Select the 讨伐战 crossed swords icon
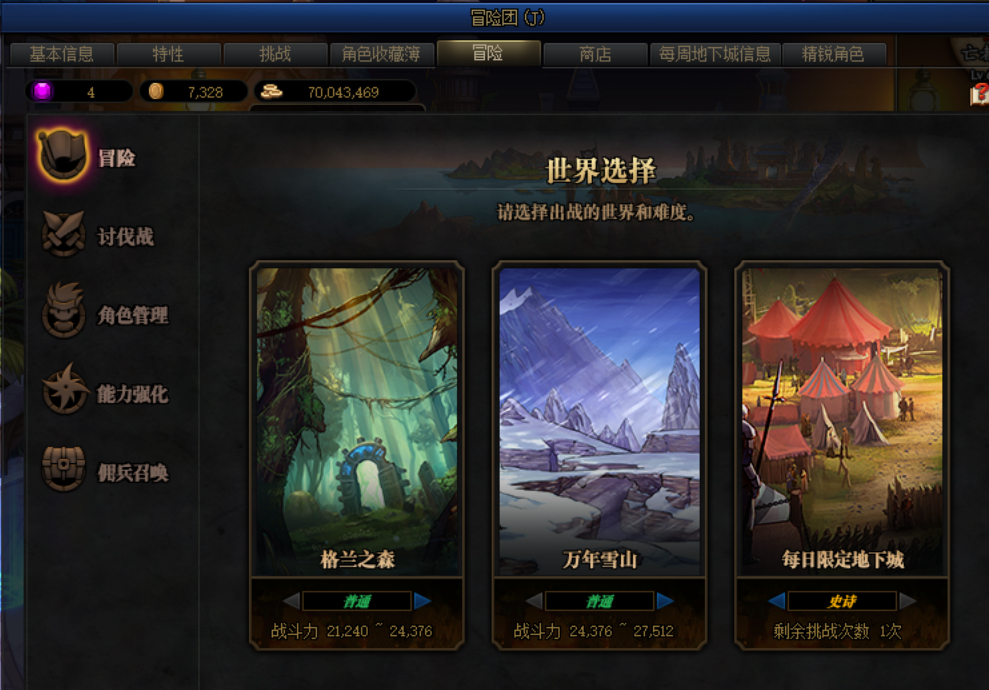The image size is (989, 690). [x=63, y=234]
